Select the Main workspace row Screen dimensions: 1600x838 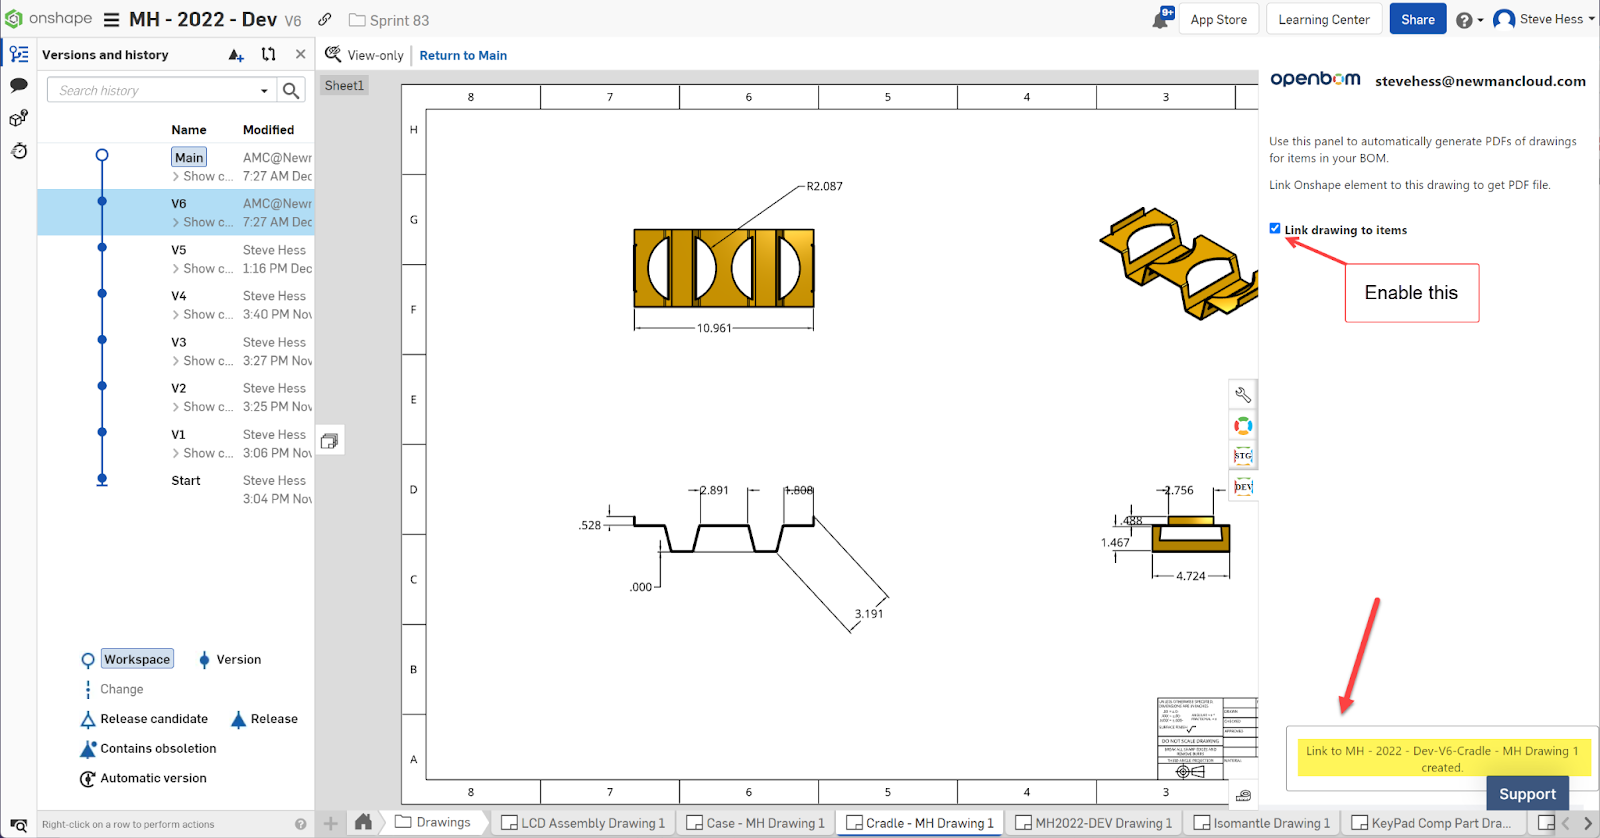click(x=176, y=166)
